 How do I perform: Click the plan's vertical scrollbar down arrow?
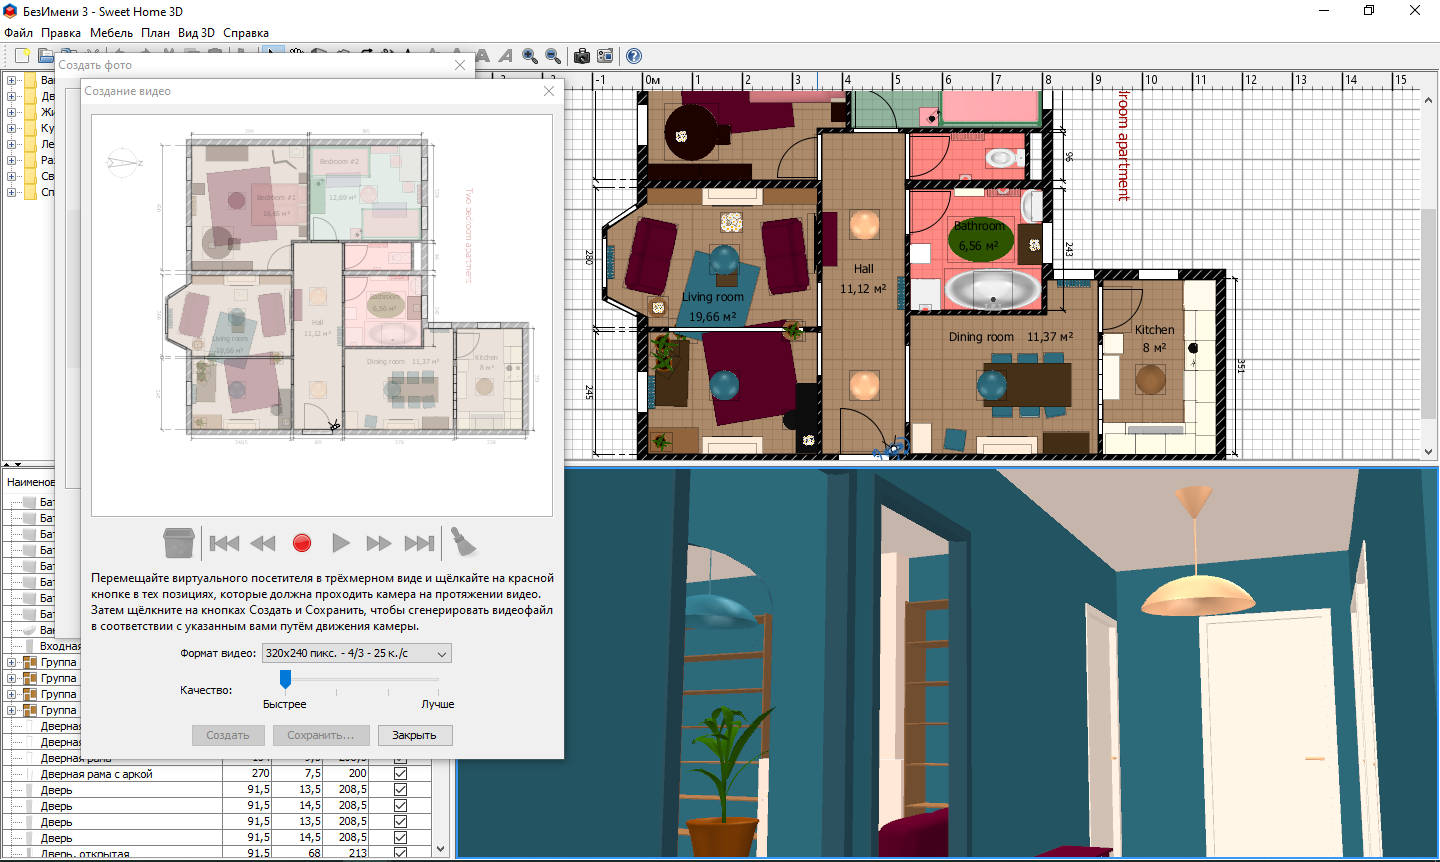coord(1429,452)
